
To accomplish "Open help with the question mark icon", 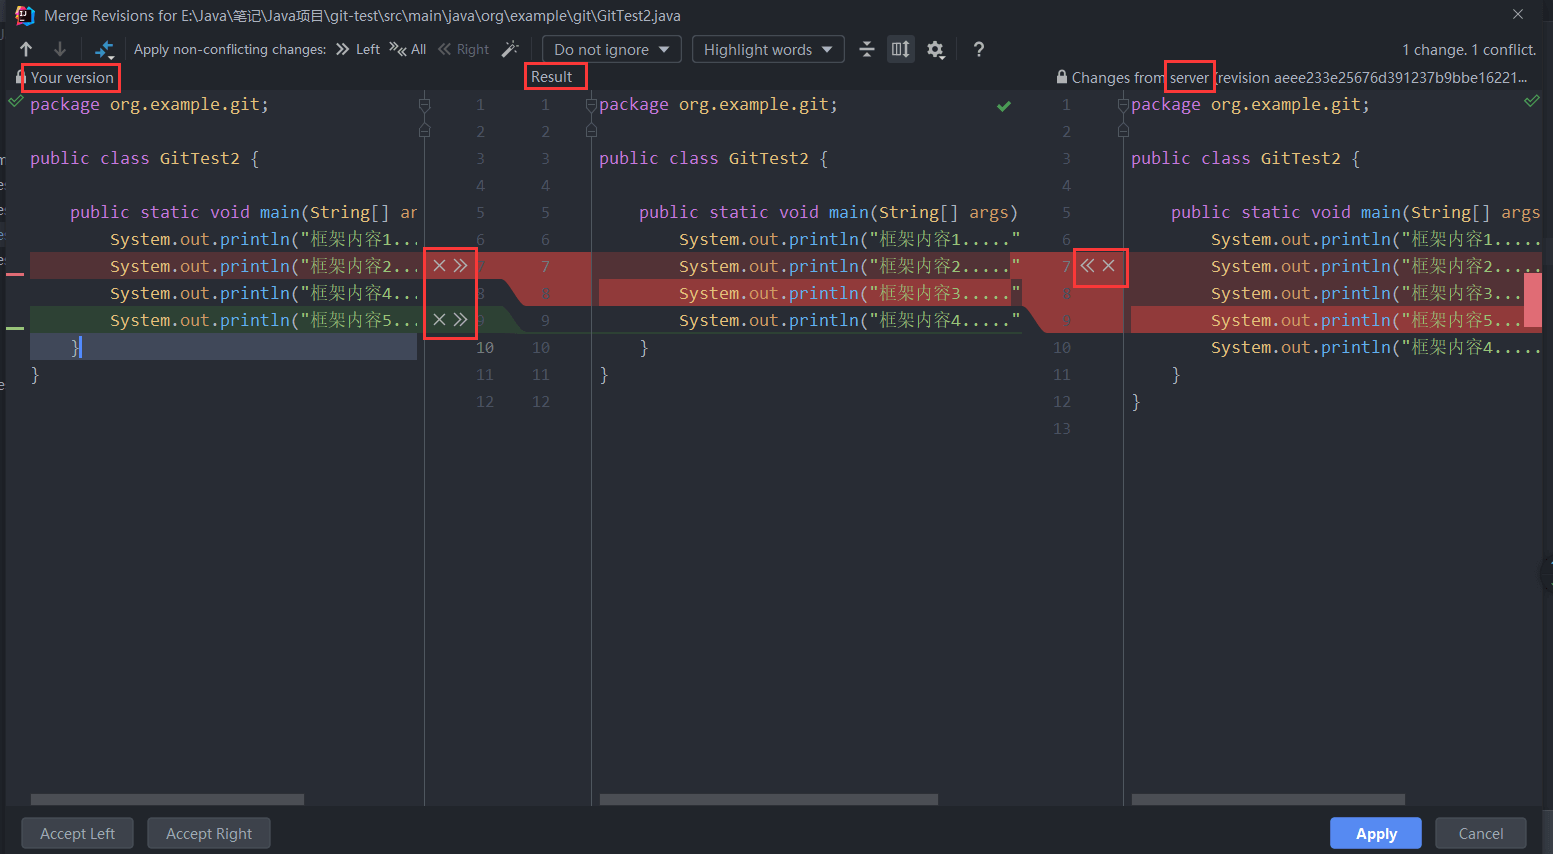I will (x=979, y=49).
